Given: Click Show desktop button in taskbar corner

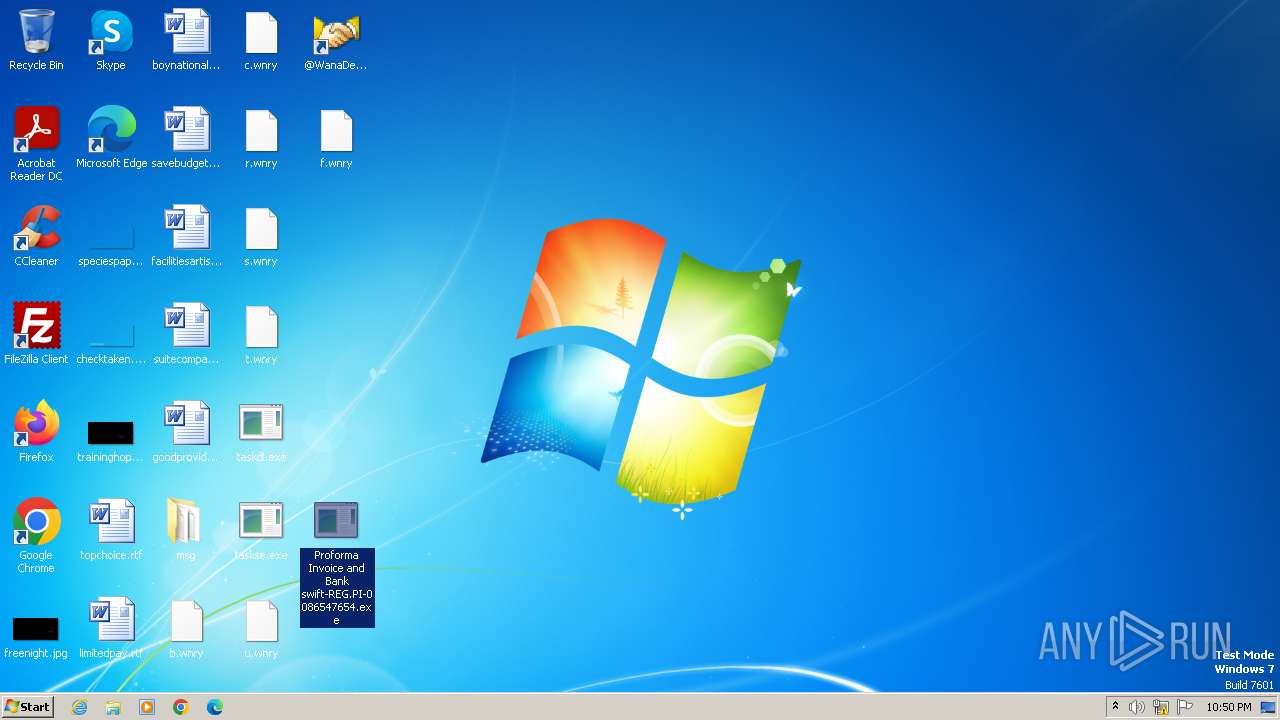Looking at the screenshot, I should click(x=1269, y=707).
